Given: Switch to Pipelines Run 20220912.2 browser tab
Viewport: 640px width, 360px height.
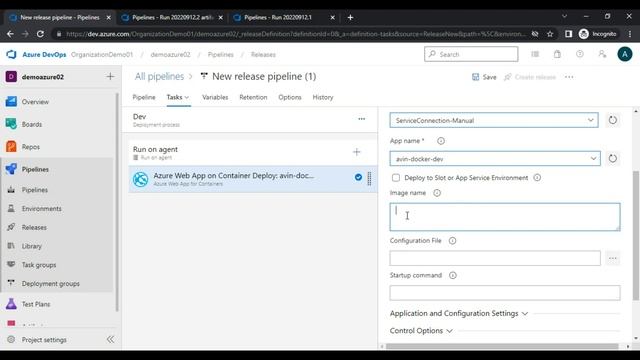Looking at the screenshot, I should tap(173, 18).
